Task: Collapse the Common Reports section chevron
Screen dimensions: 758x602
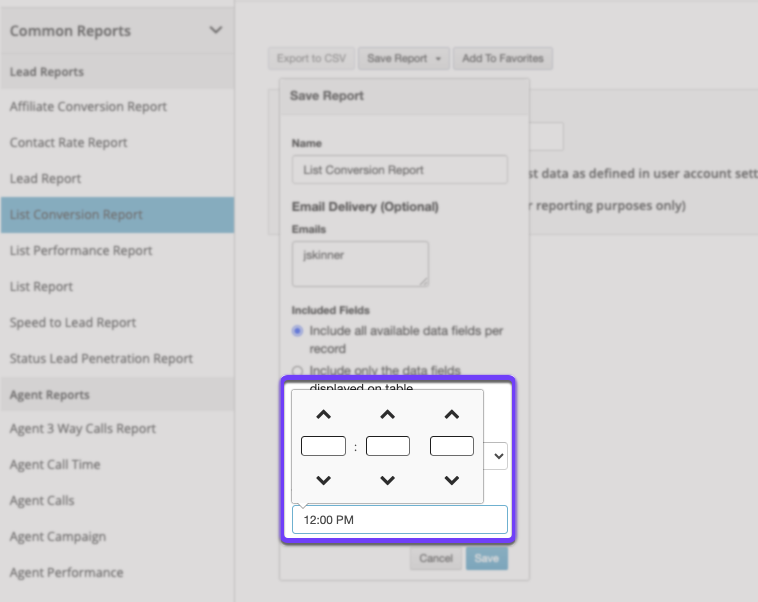Action: (x=216, y=30)
